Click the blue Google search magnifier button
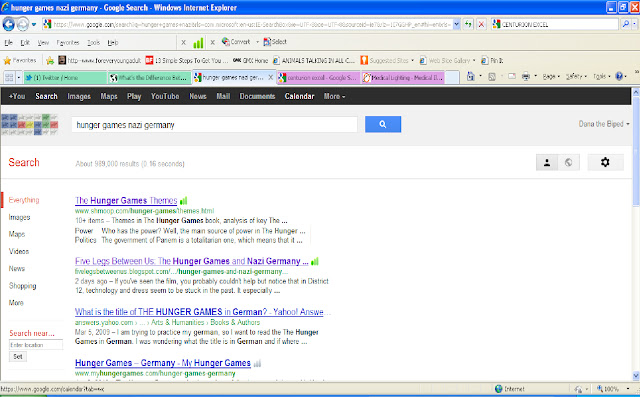This screenshot has height=397, width=640. (383, 124)
